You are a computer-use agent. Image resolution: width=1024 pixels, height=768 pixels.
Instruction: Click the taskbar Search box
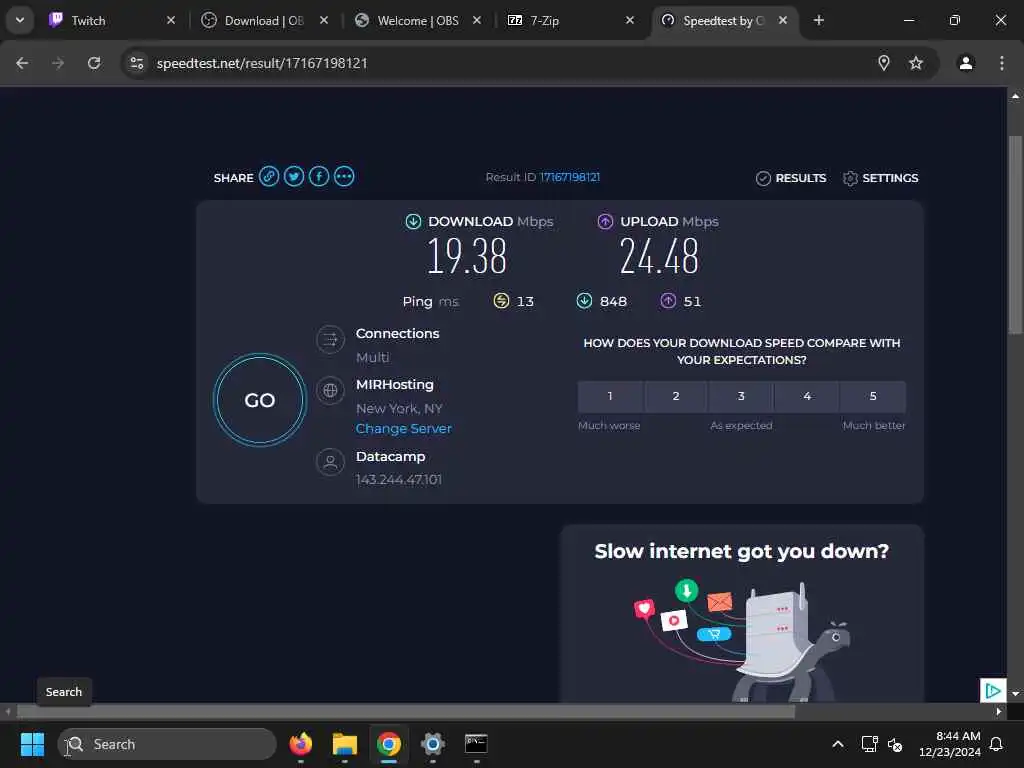167,744
